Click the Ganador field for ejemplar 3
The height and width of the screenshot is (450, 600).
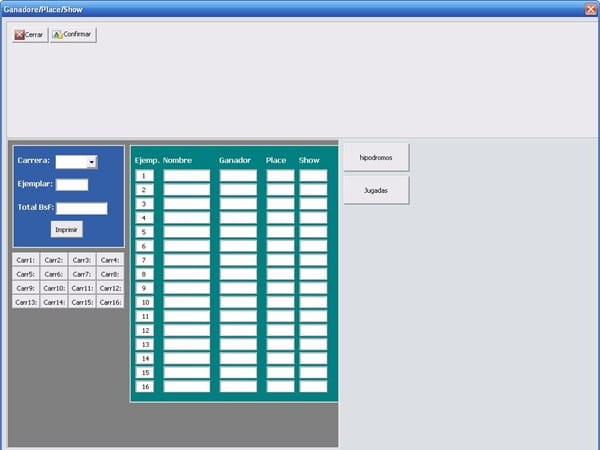pos(238,204)
